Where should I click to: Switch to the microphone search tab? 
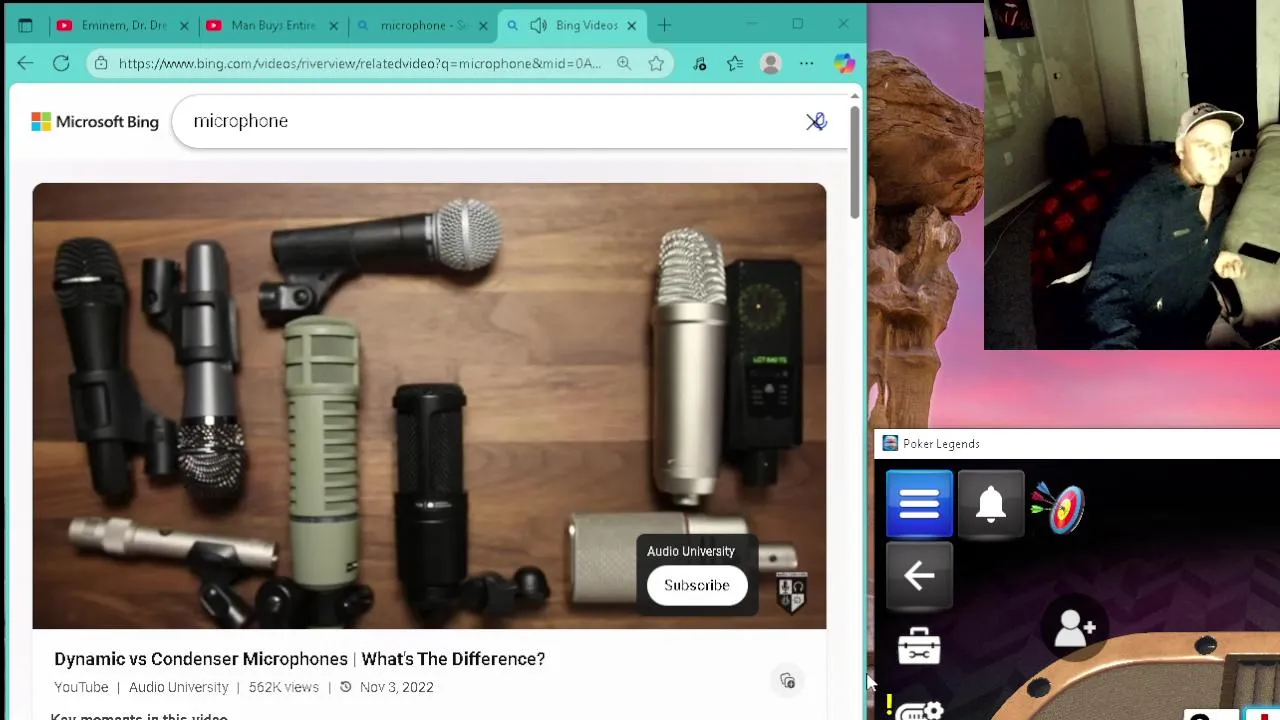[x=422, y=25]
